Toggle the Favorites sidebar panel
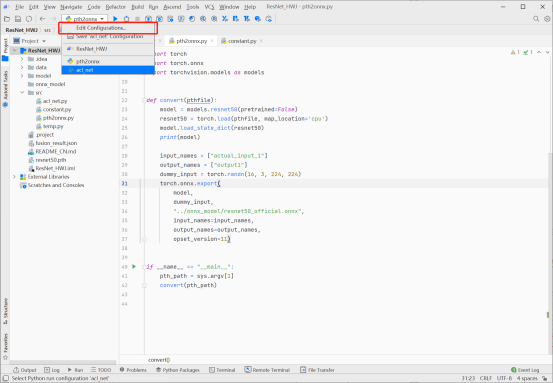Image resolution: width=553 pixels, height=383 pixels. tap(5, 346)
